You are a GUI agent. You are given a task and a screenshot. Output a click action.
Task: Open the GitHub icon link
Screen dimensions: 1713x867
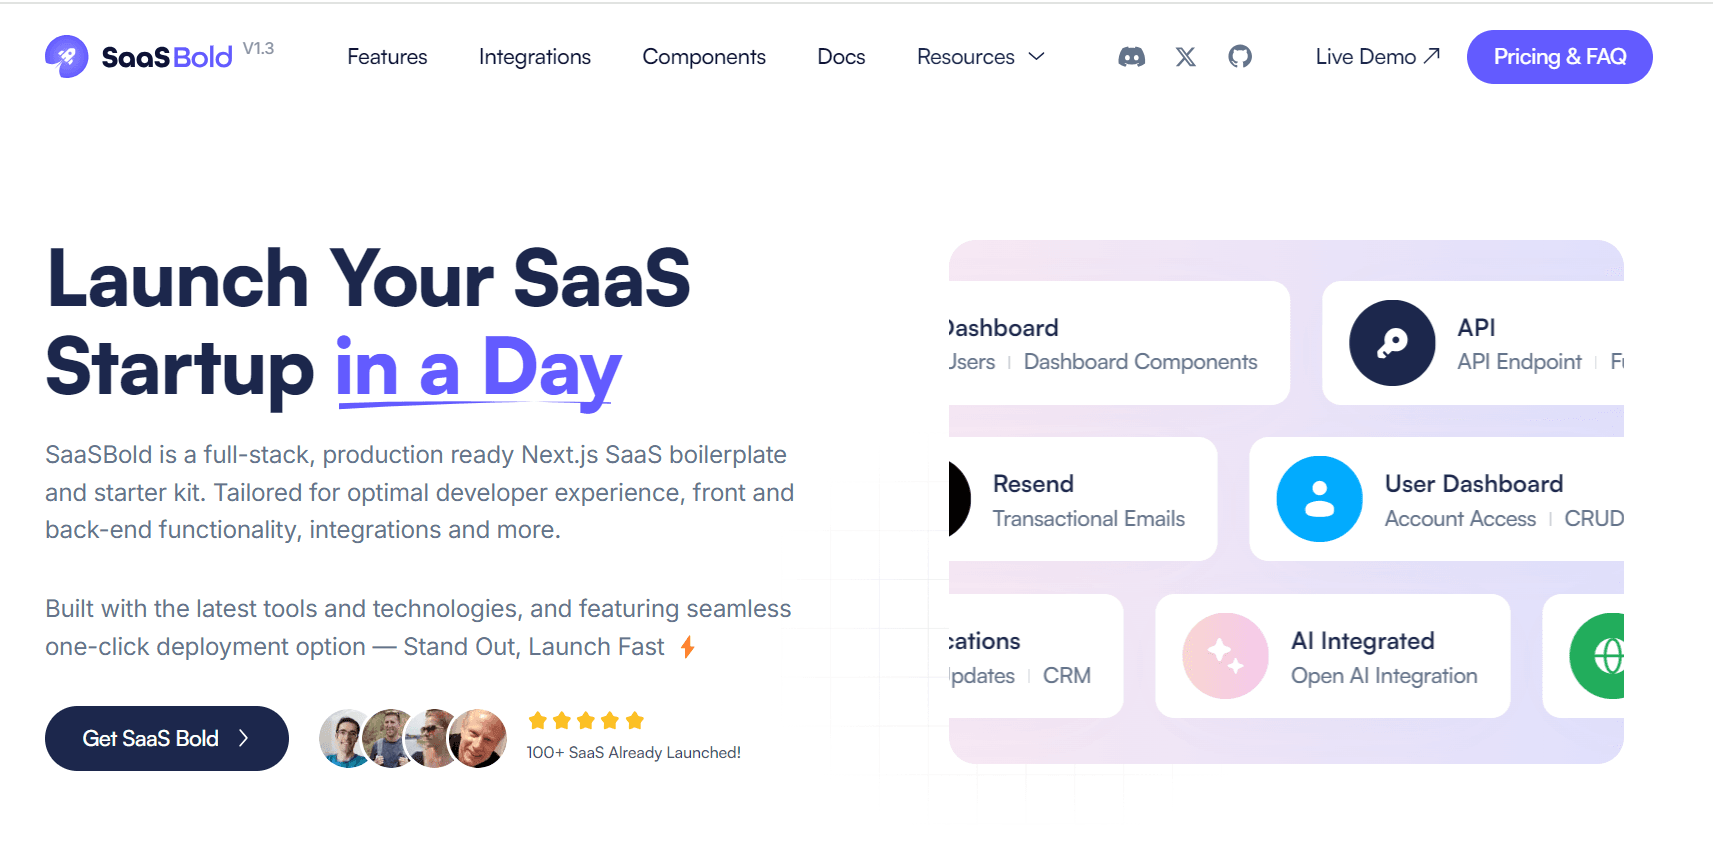[1240, 57]
